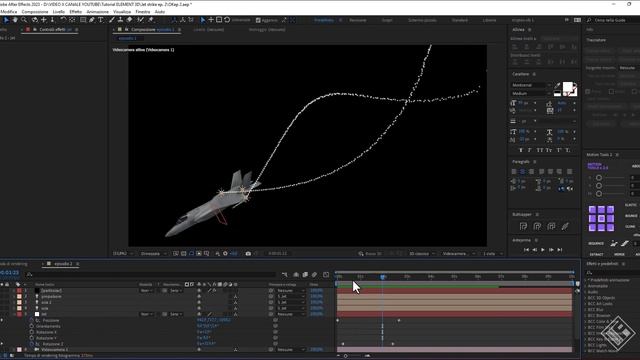Click the Faux Bold text style icon

520,151
